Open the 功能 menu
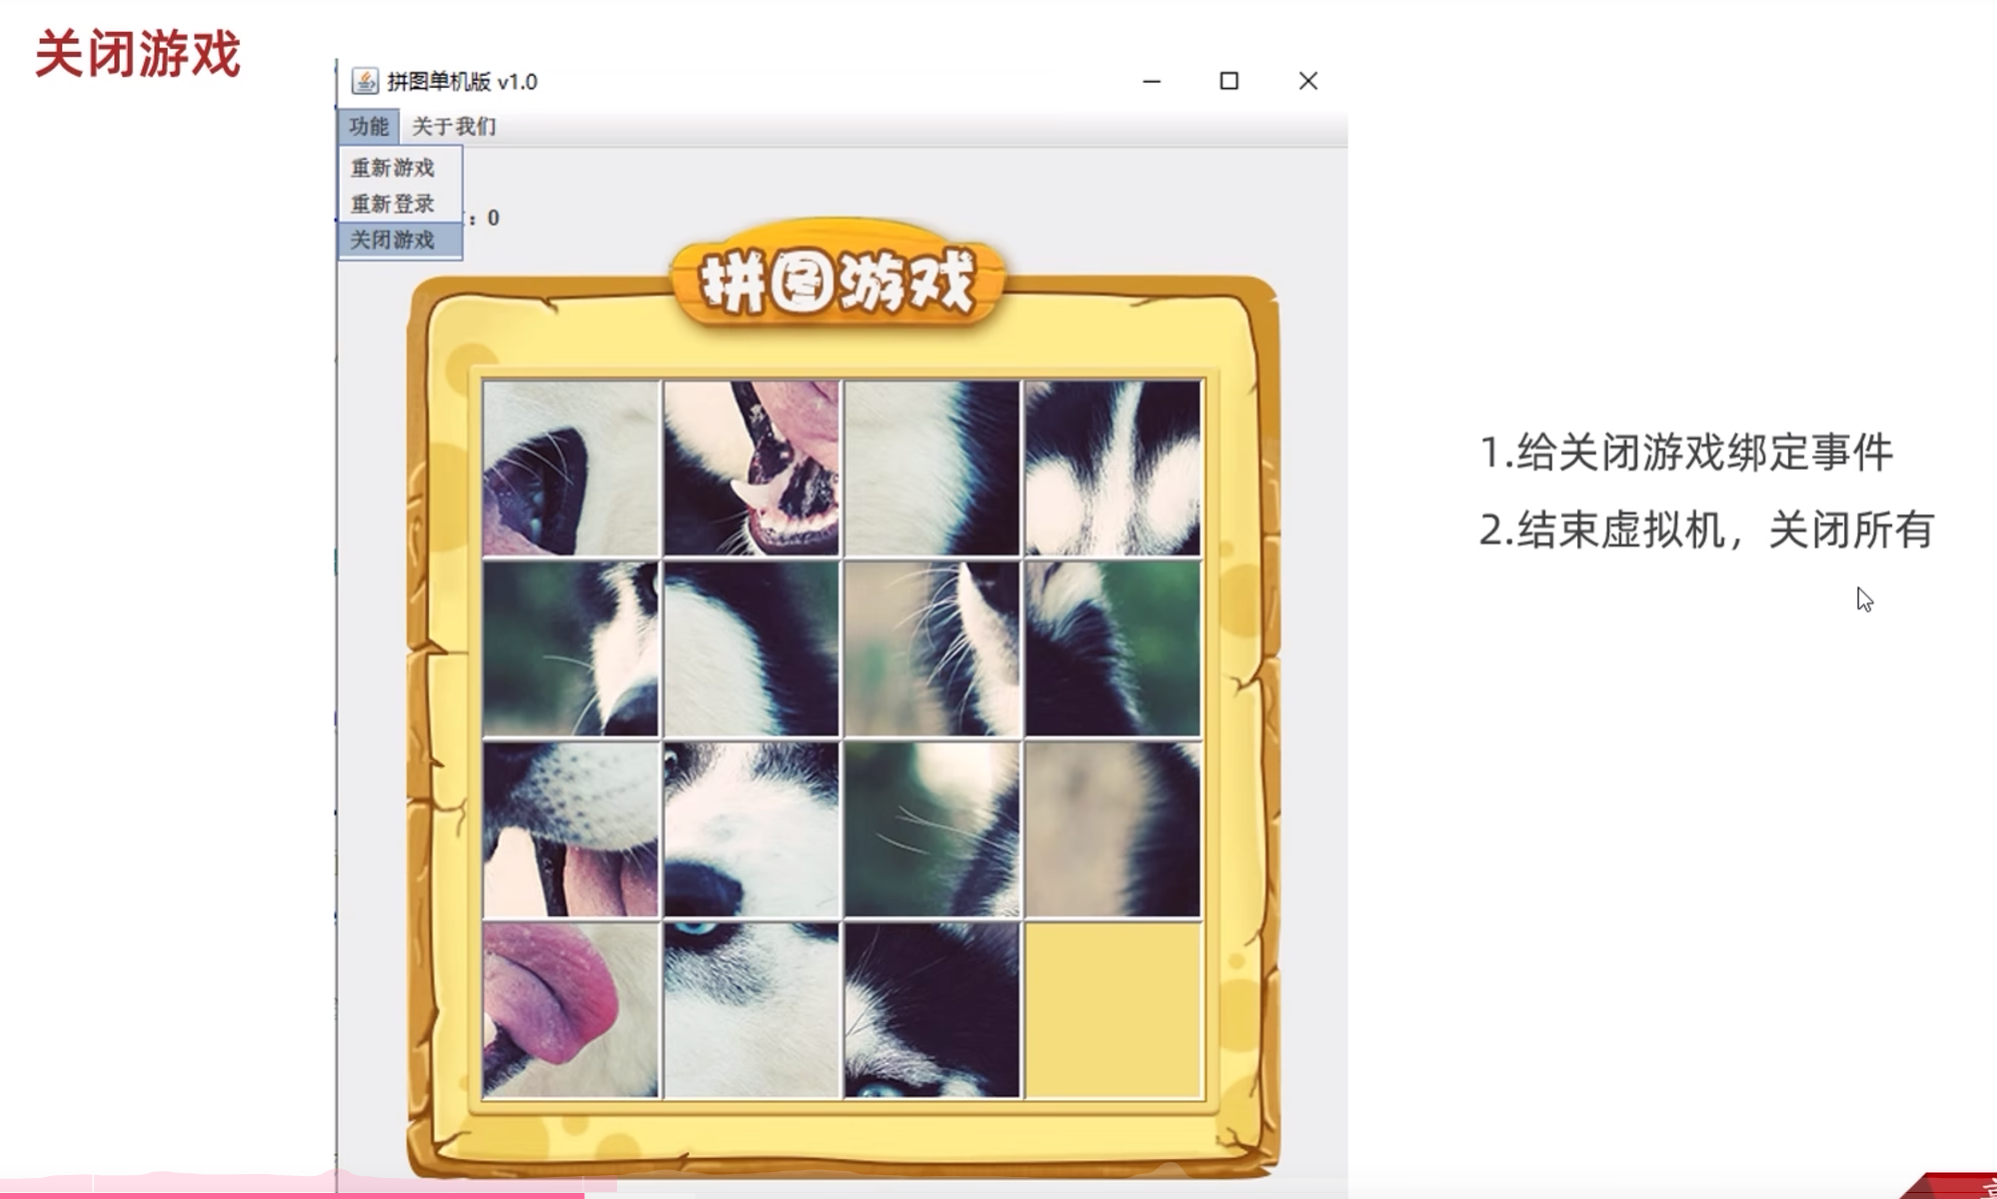Image resolution: width=1997 pixels, height=1199 pixels. click(x=368, y=126)
